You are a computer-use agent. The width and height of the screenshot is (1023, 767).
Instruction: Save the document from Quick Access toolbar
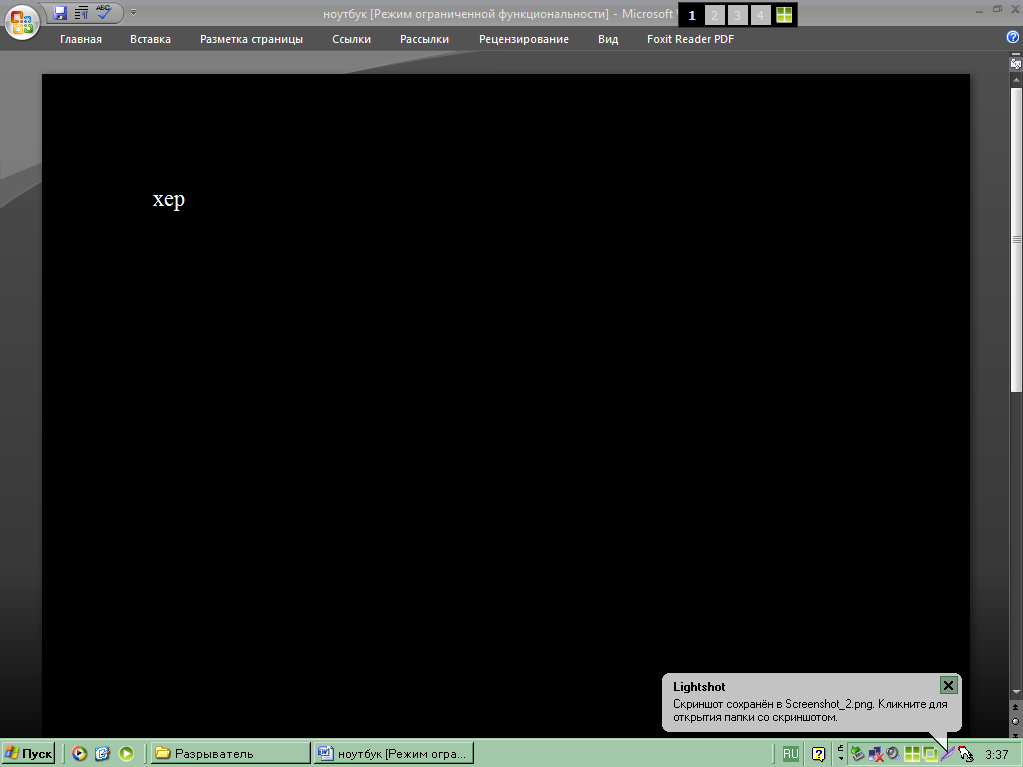tap(60, 13)
